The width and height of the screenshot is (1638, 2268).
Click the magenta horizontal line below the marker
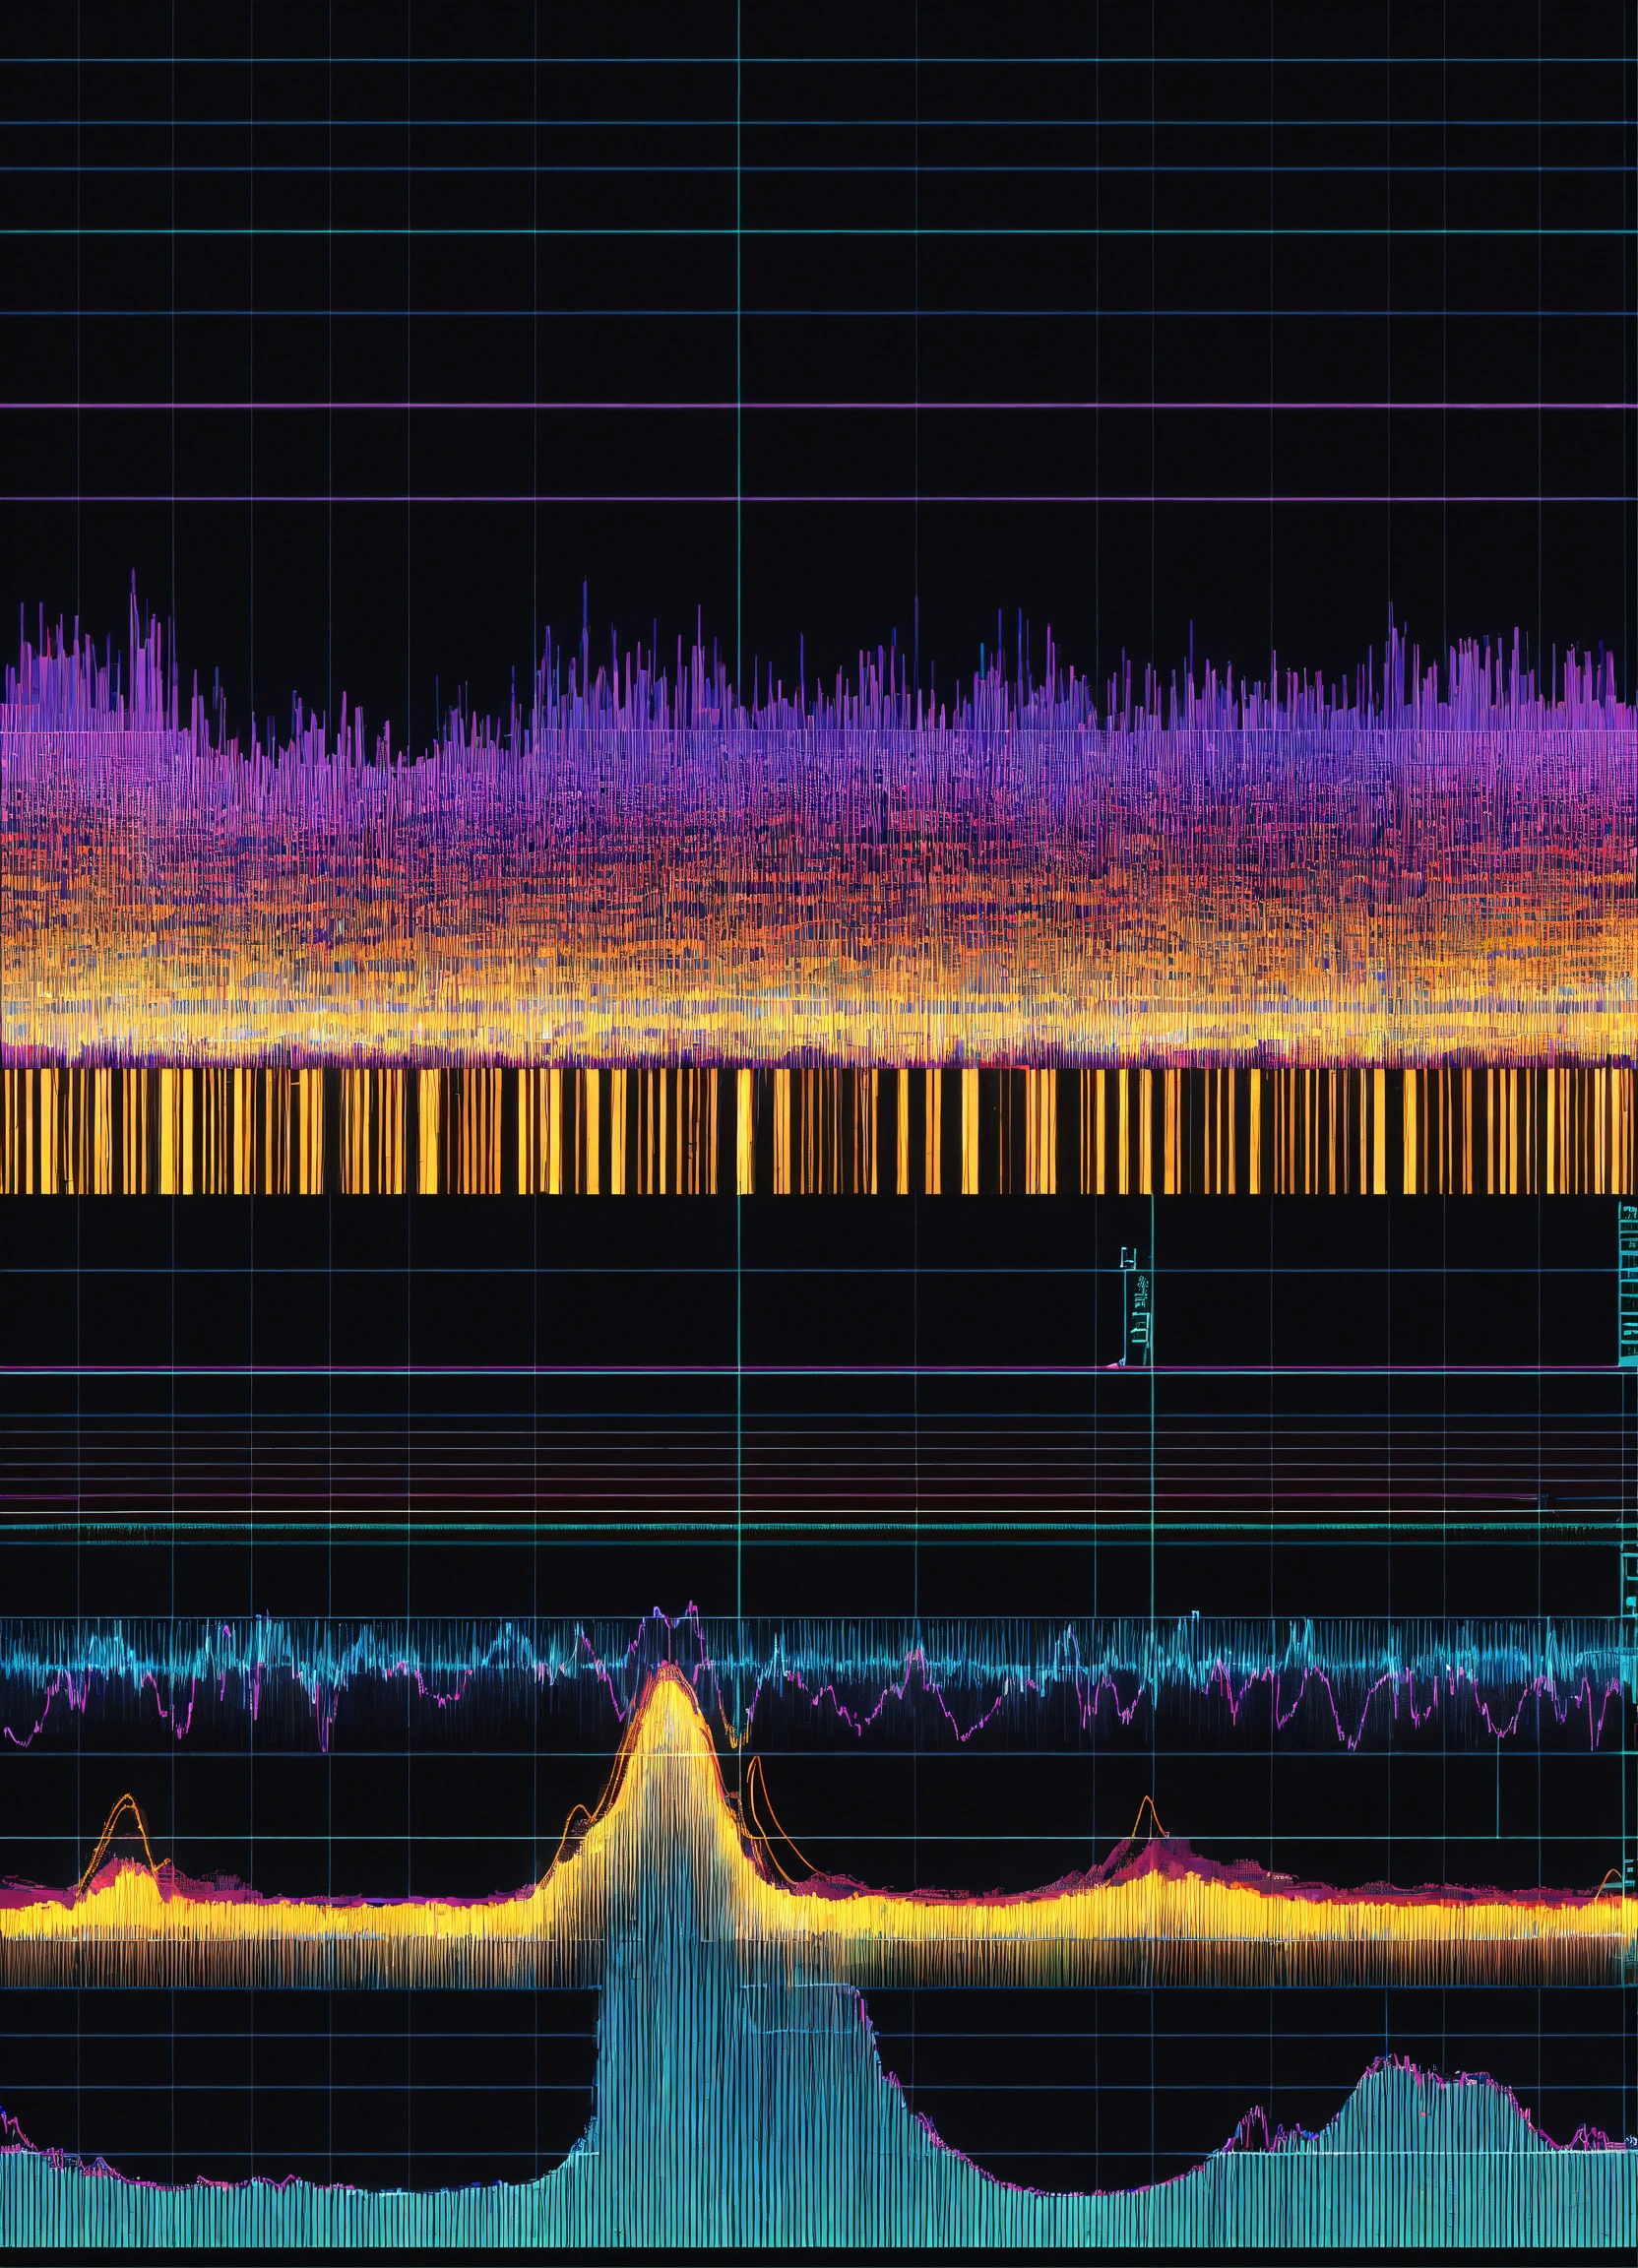[600, 1367]
